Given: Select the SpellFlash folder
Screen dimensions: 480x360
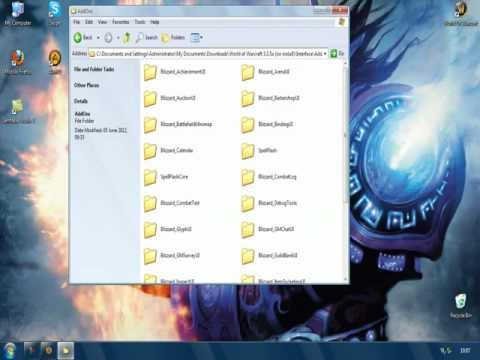Looking at the screenshot, I should pos(259,151).
